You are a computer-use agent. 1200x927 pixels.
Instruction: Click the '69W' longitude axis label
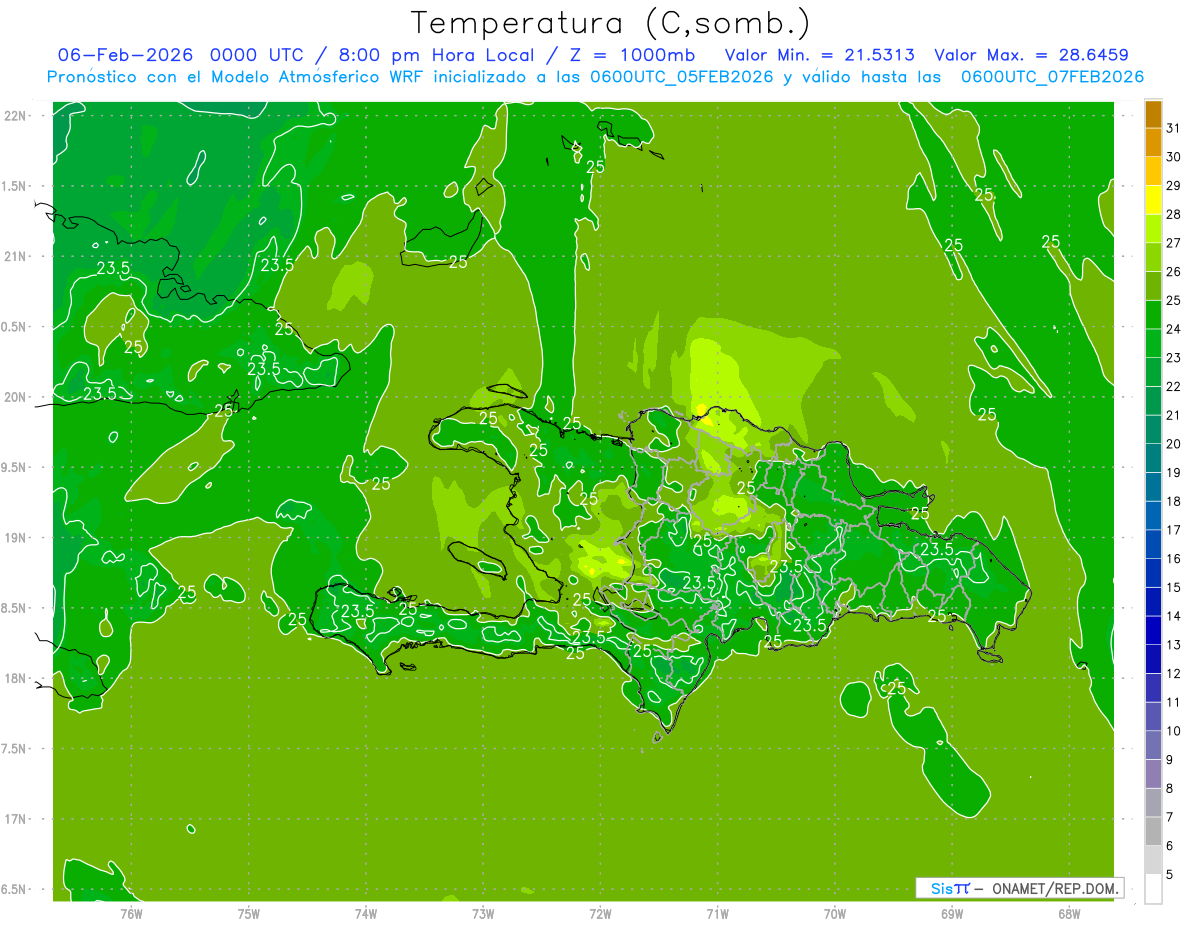coord(952,913)
